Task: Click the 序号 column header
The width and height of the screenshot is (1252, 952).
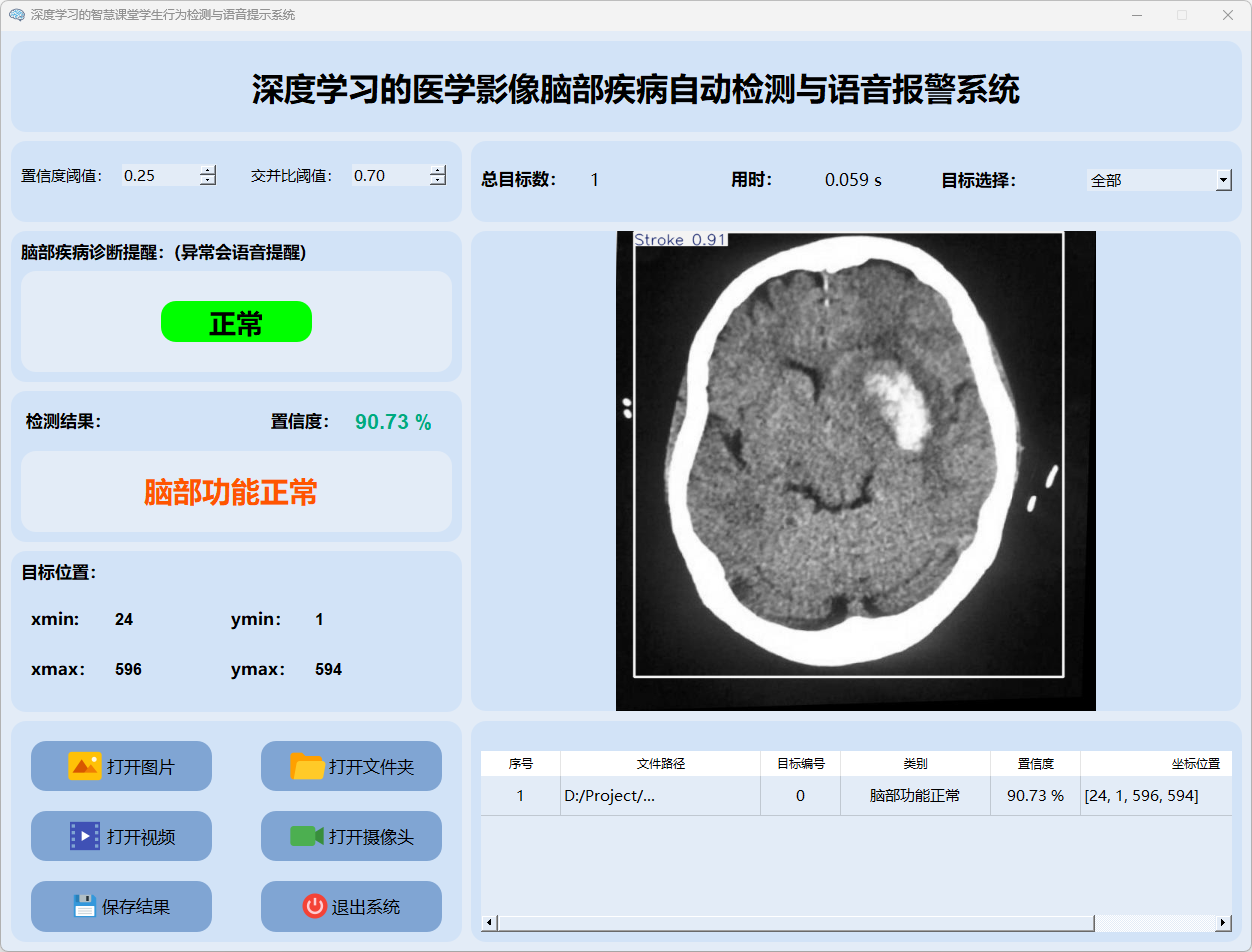Action: click(521, 763)
